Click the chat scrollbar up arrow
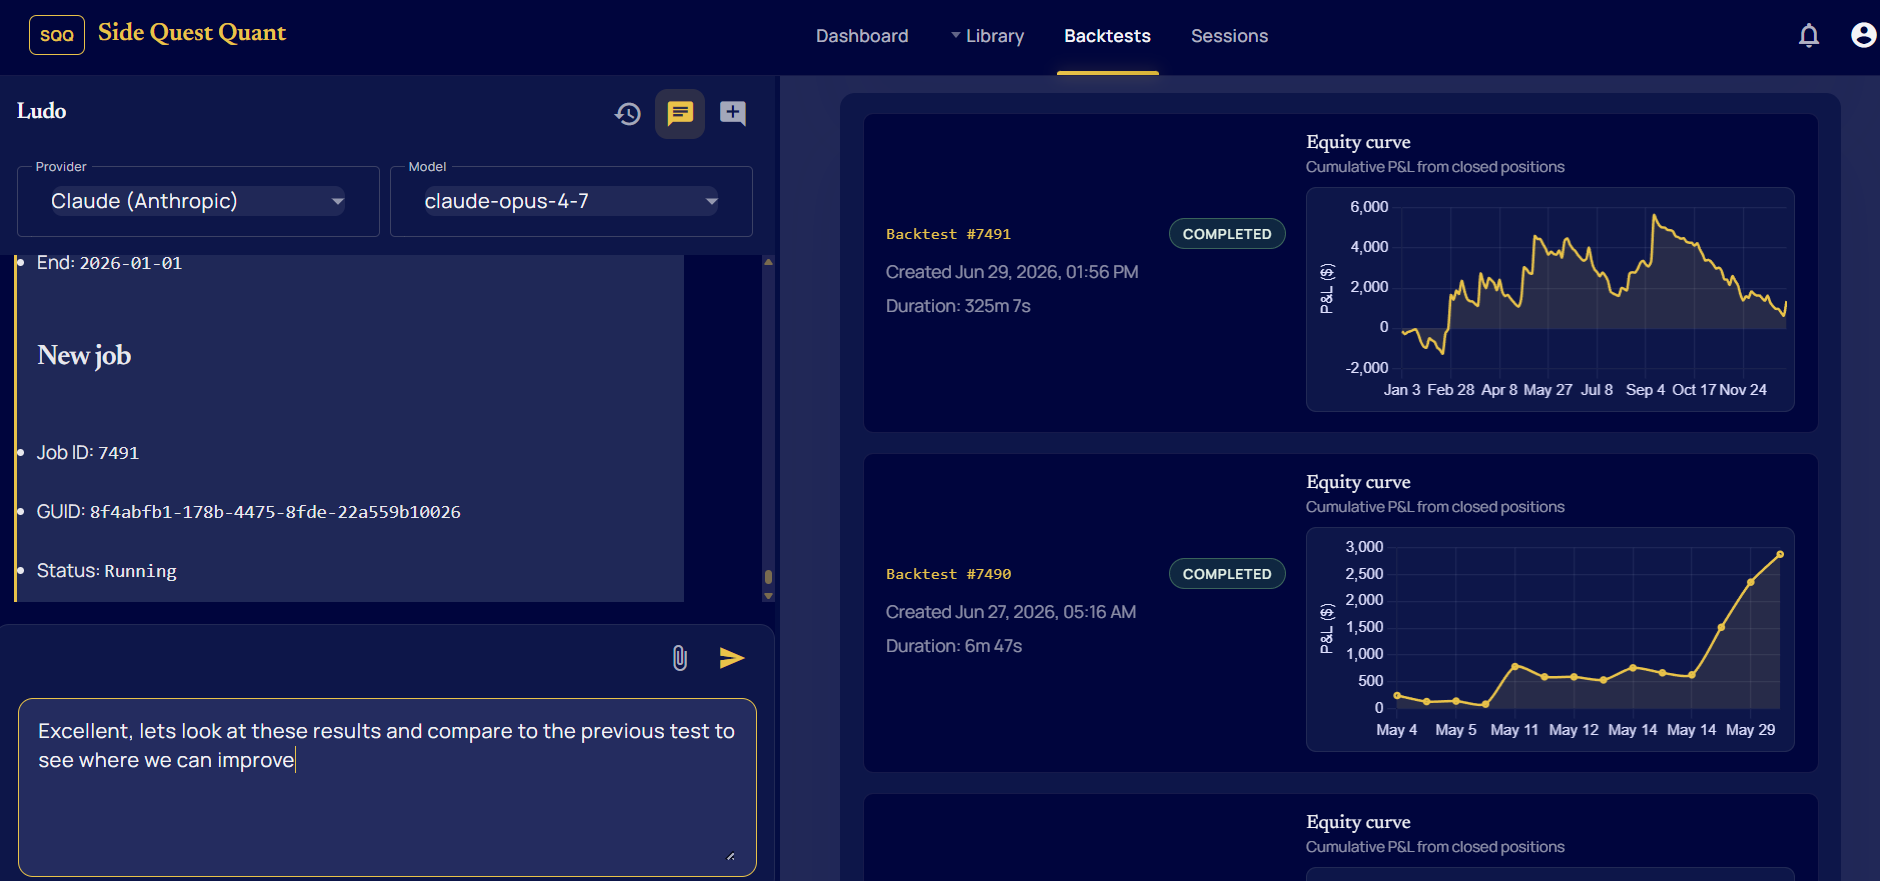Screen dimensions: 1880x881 click(x=768, y=262)
